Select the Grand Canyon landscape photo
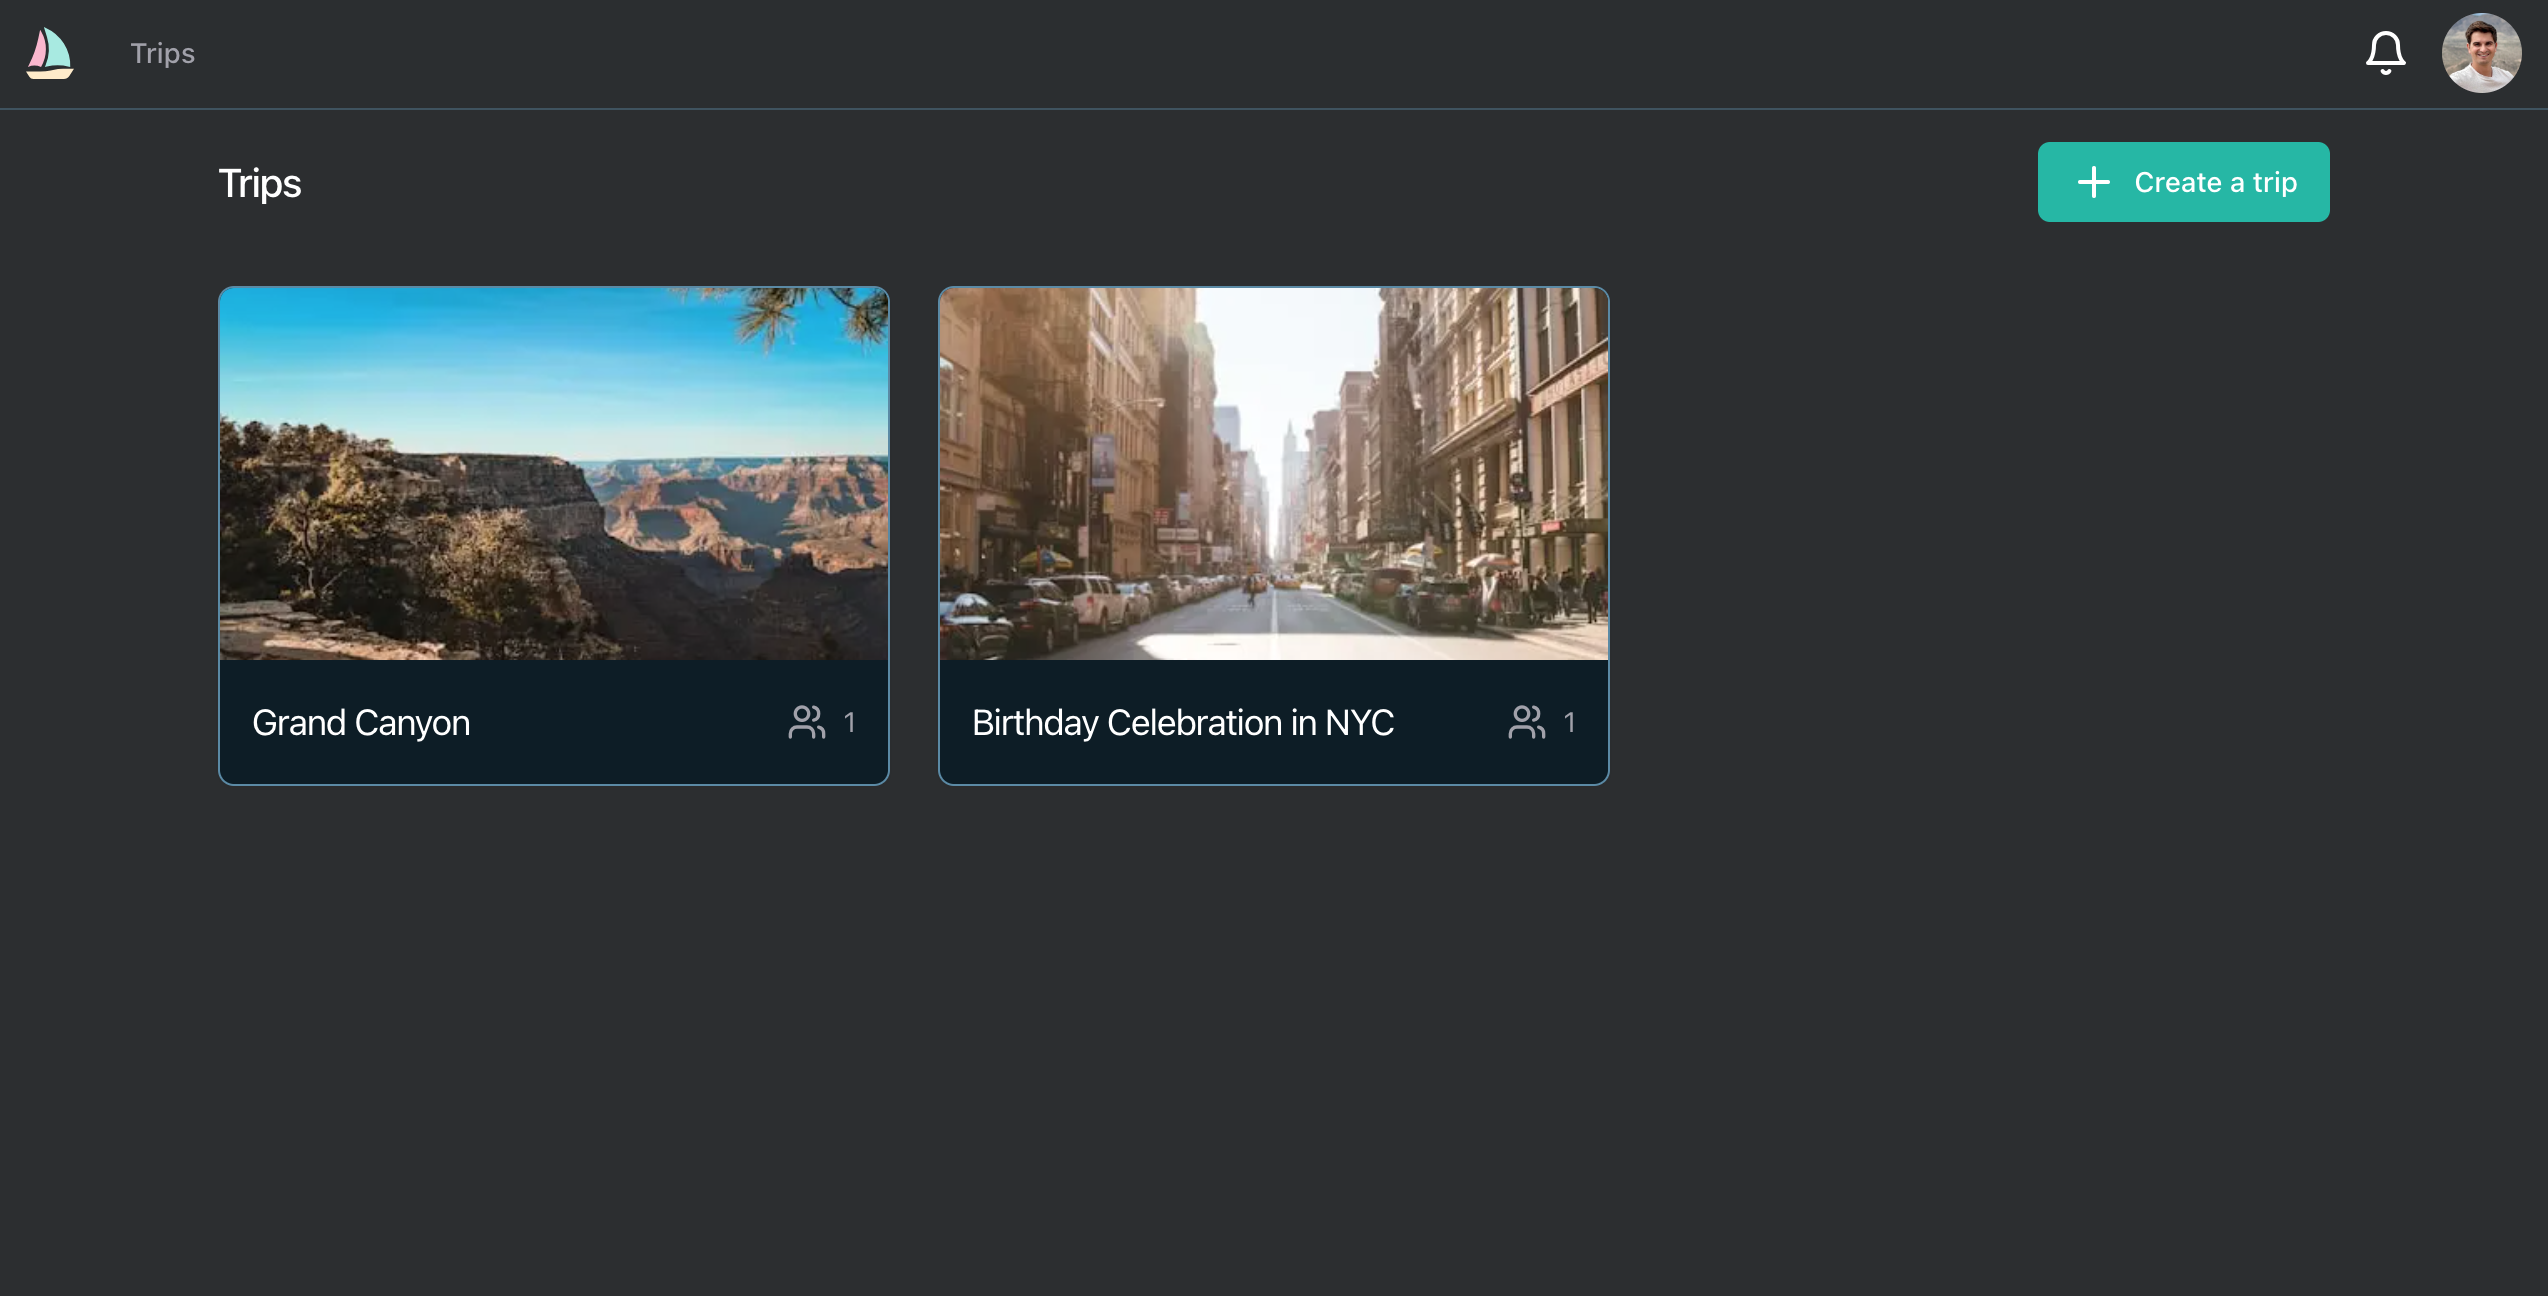The width and height of the screenshot is (2548, 1296). (554, 473)
